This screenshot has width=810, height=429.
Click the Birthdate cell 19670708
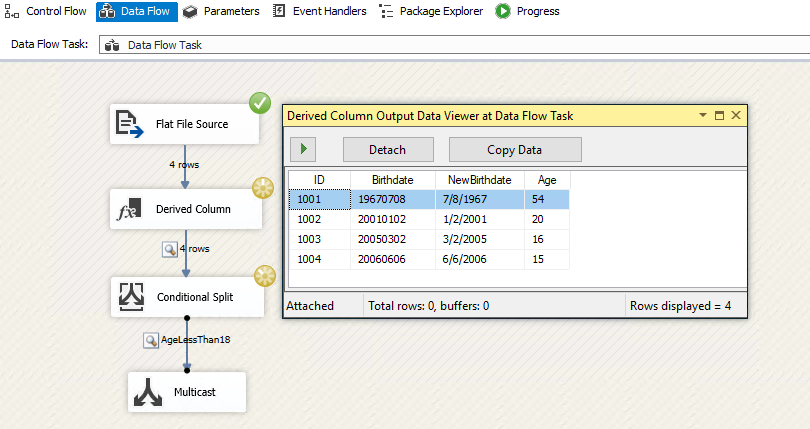coord(393,200)
